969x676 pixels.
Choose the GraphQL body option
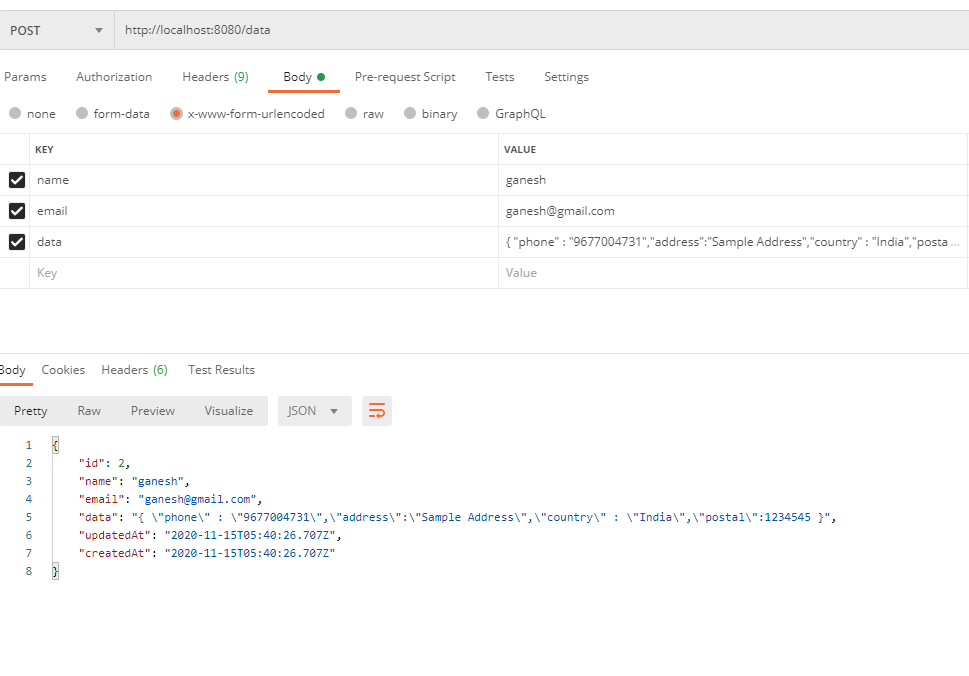tap(510, 114)
